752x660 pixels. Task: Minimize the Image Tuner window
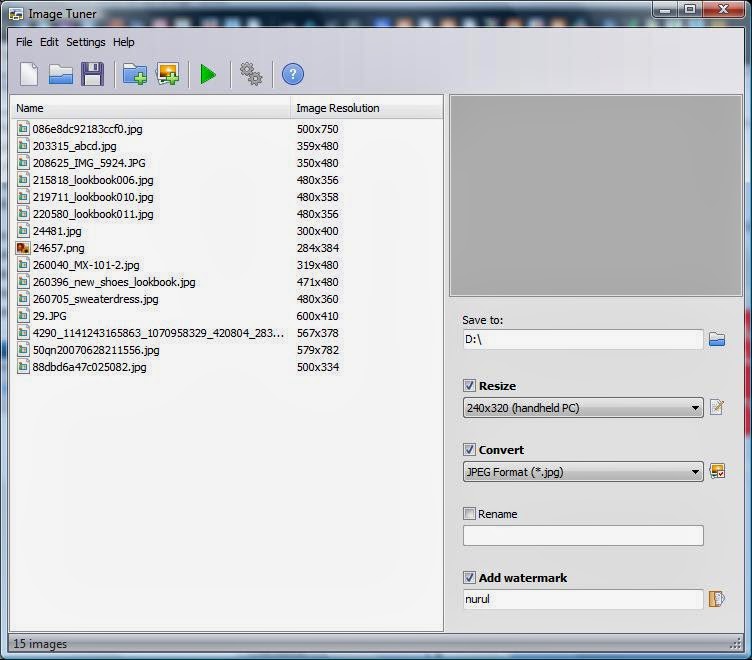pyautogui.click(x=665, y=10)
